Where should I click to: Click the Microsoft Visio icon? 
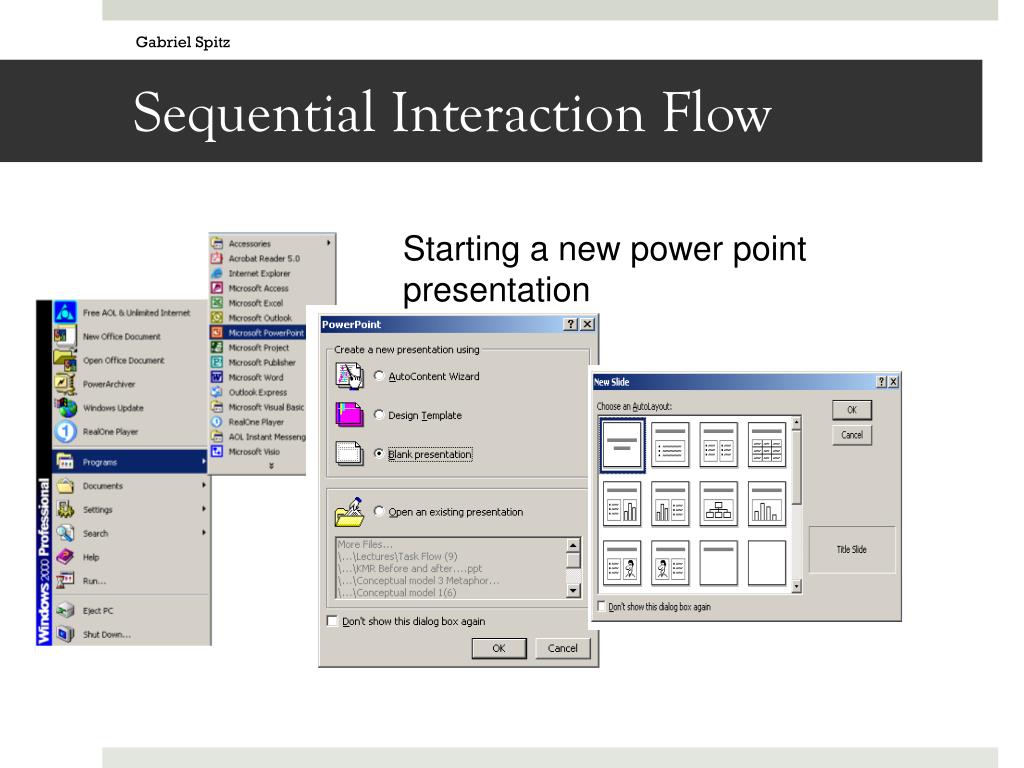click(217, 451)
